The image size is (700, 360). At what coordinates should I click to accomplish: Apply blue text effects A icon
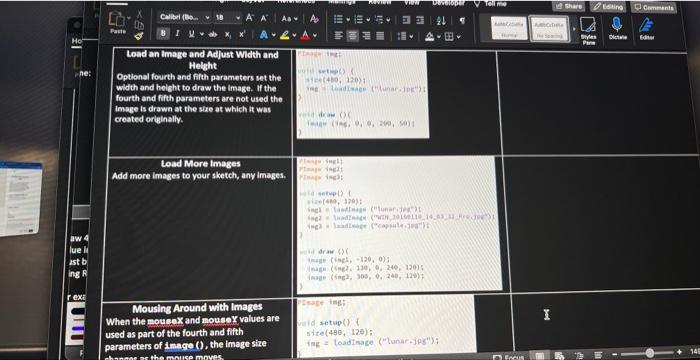coord(263,35)
